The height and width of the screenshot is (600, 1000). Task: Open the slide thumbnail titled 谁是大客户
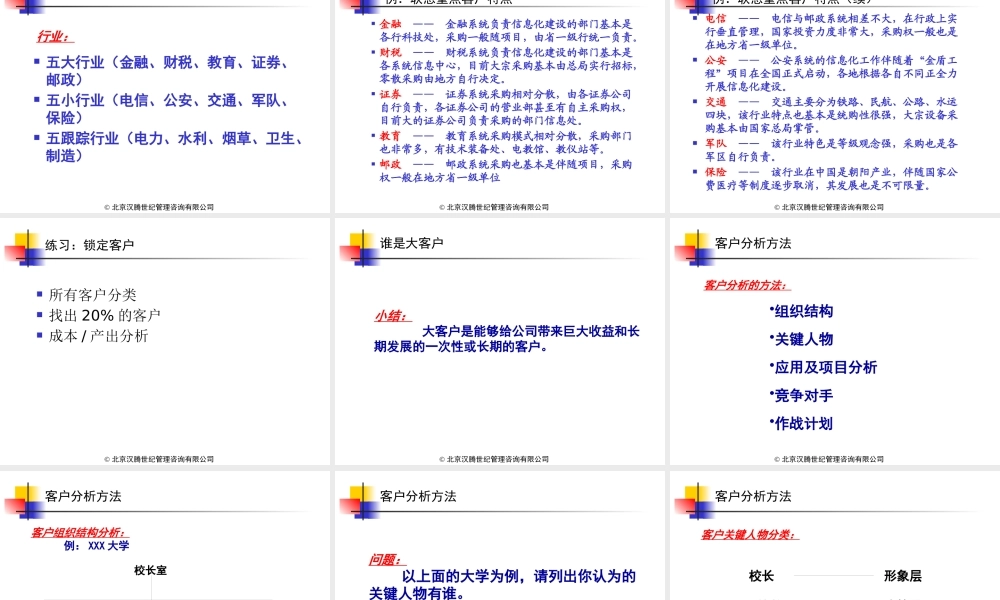click(x=499, y=341)
